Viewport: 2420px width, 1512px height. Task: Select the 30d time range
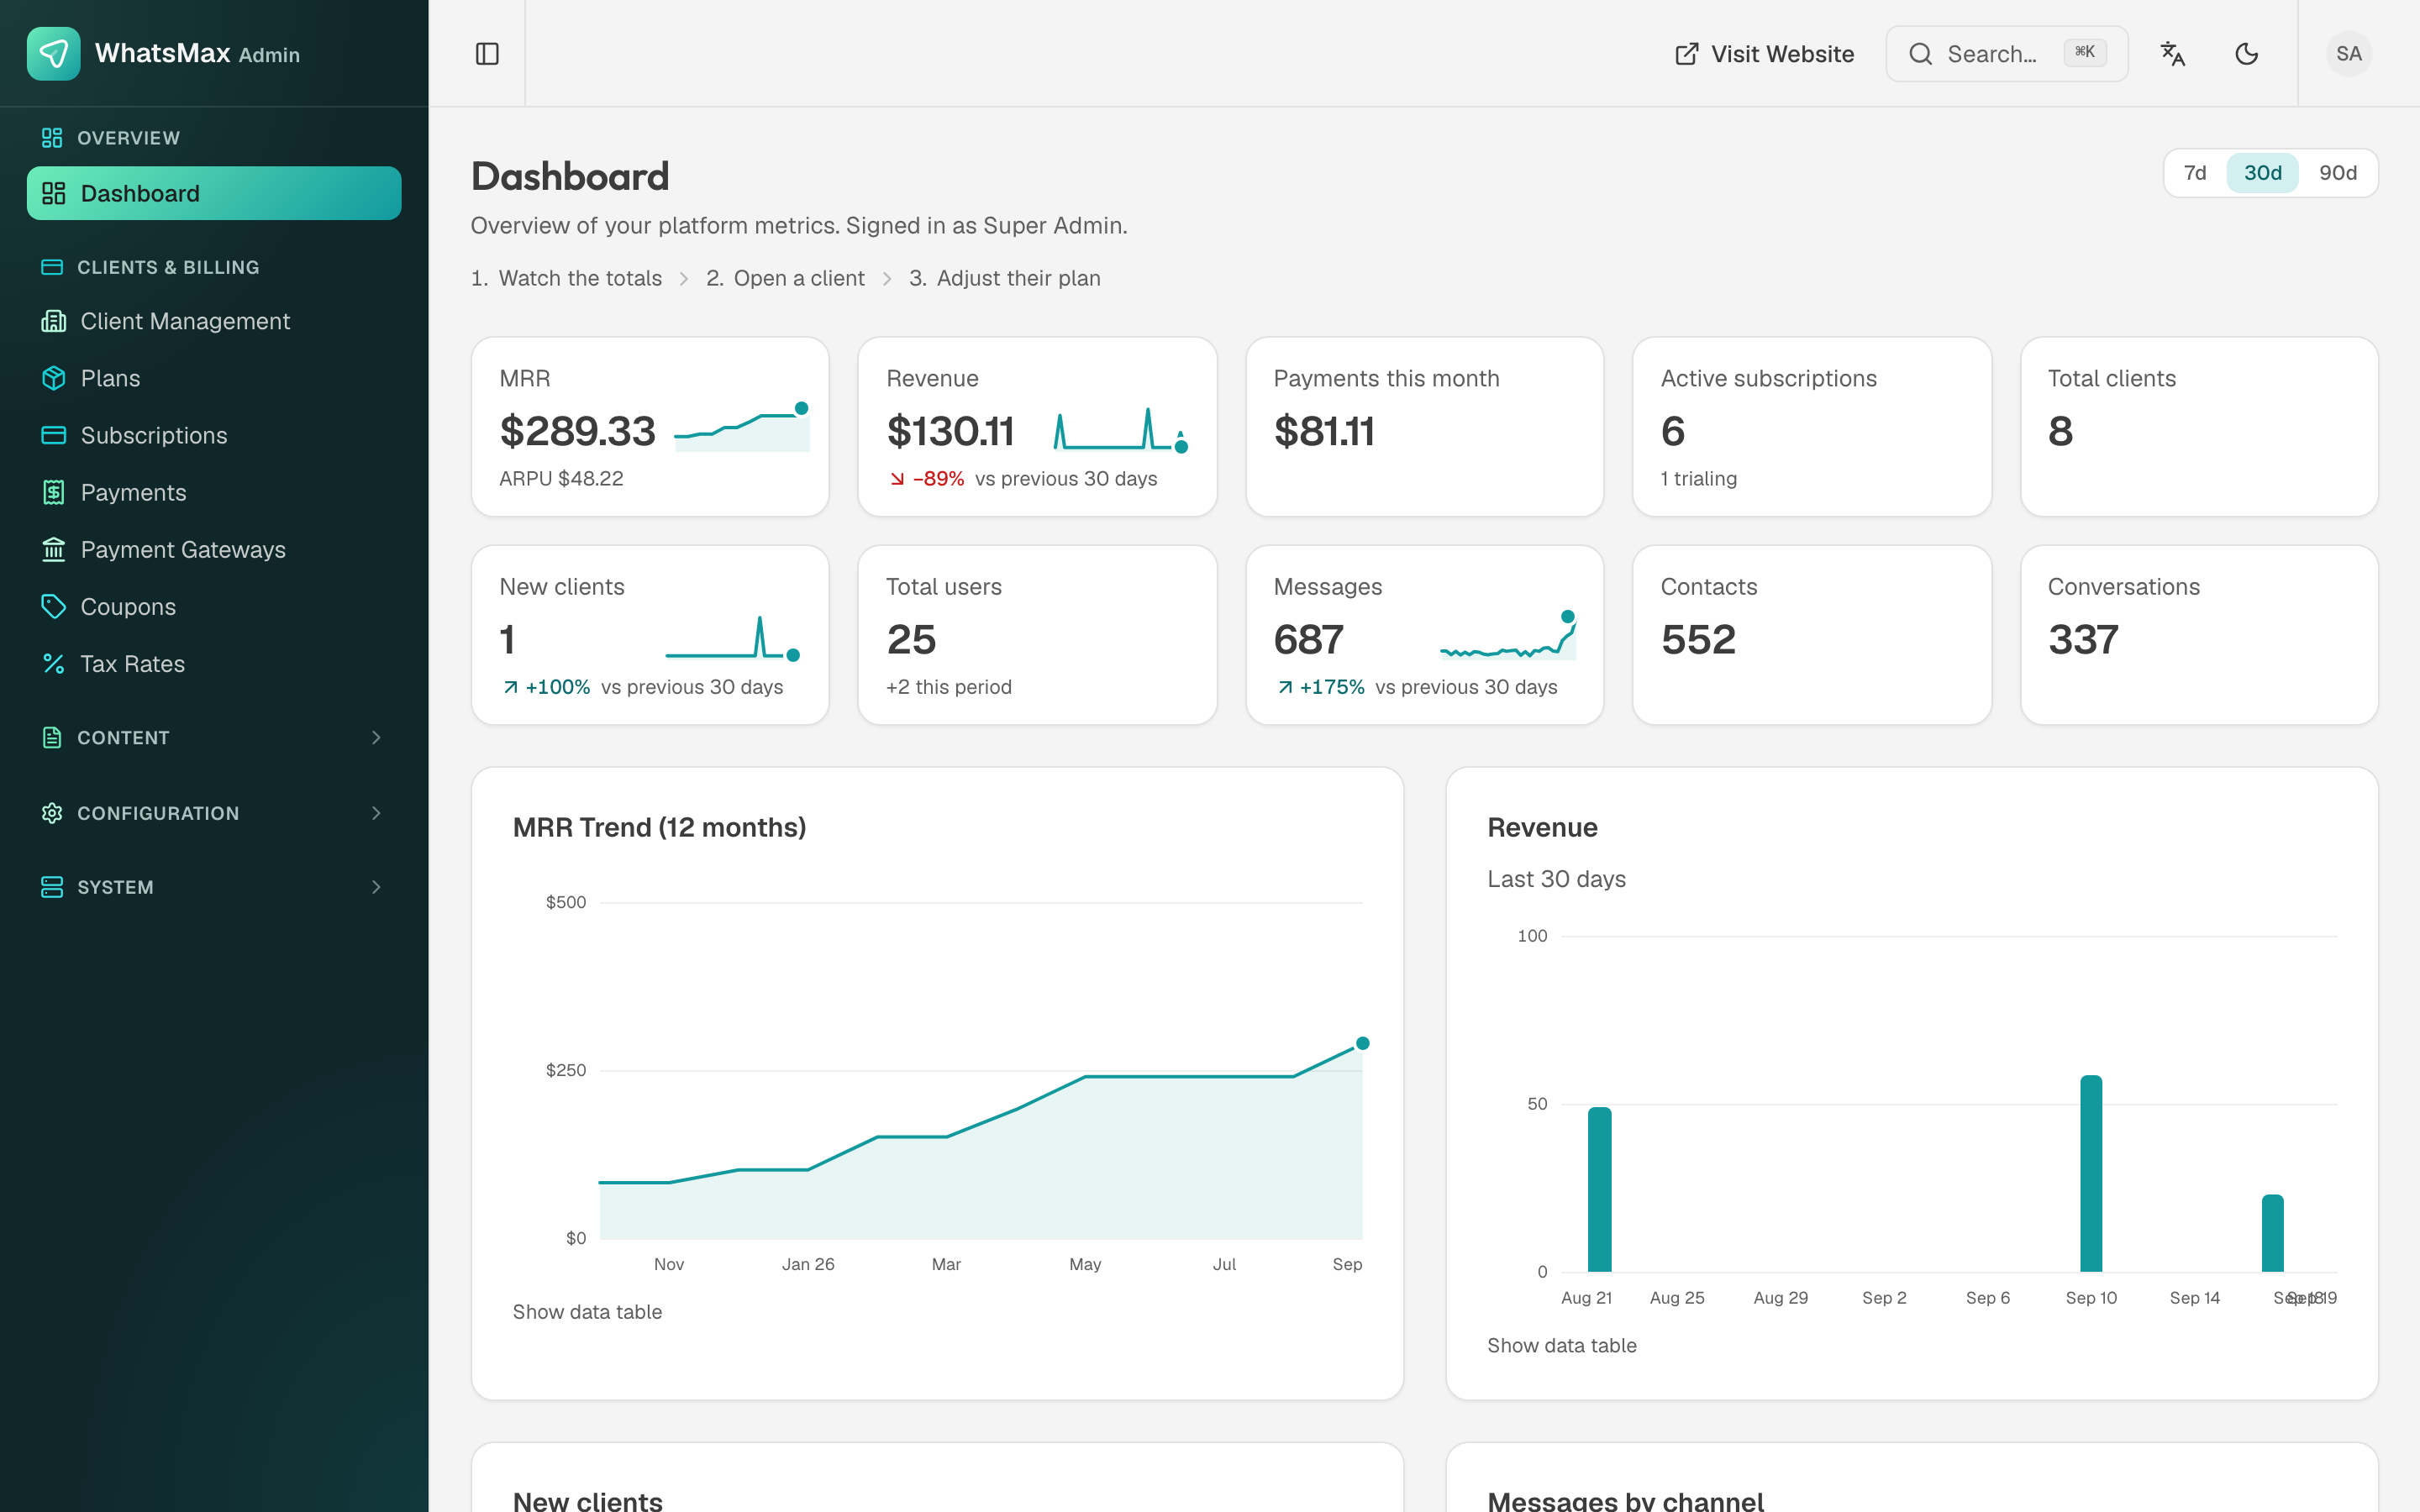2262,173
